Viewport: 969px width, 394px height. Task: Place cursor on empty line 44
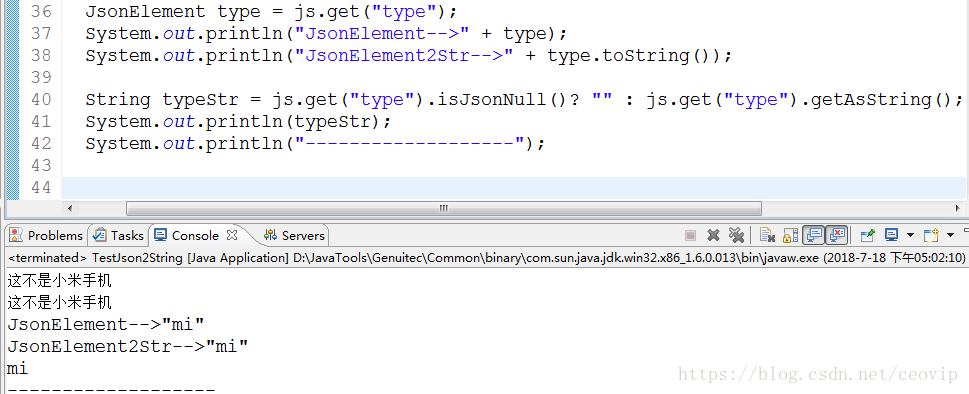[x=513, y=188]
